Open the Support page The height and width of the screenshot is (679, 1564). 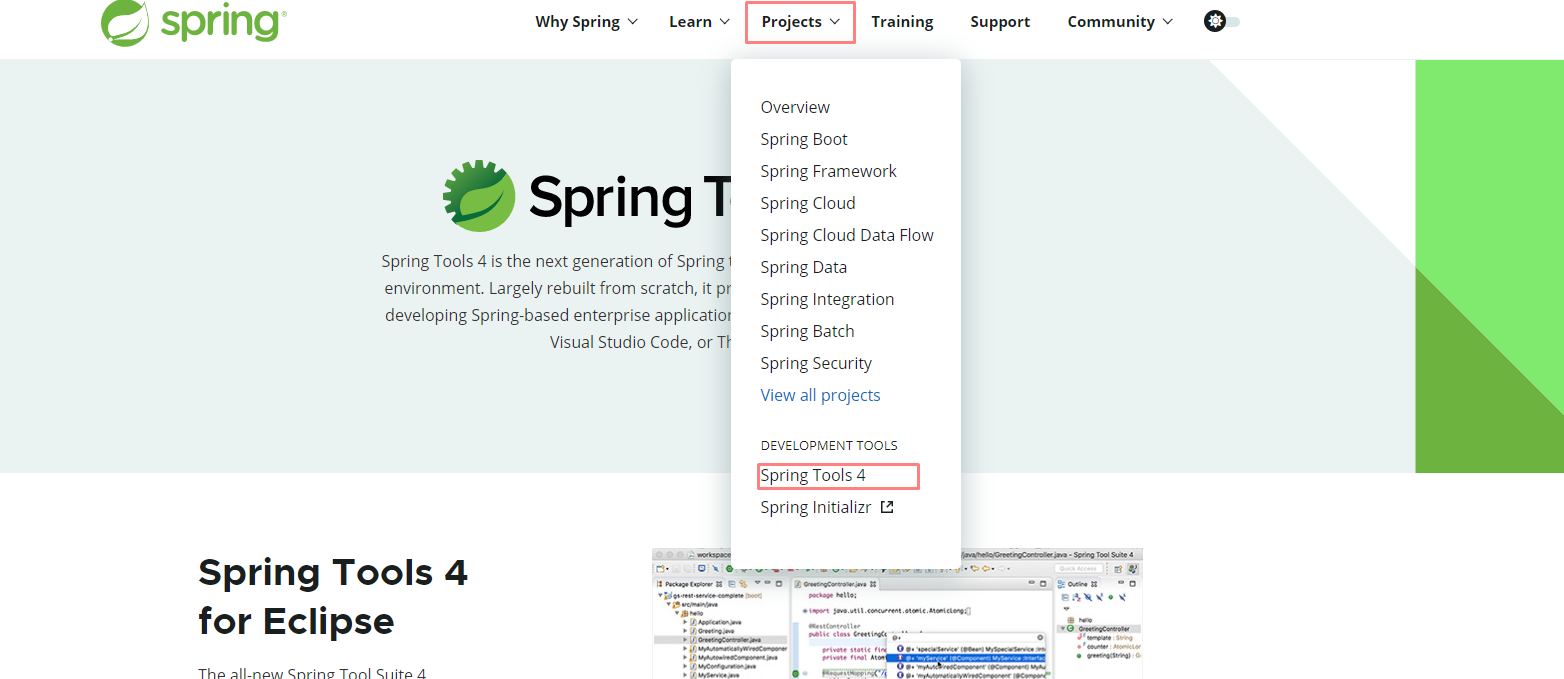pos(1000,22)
